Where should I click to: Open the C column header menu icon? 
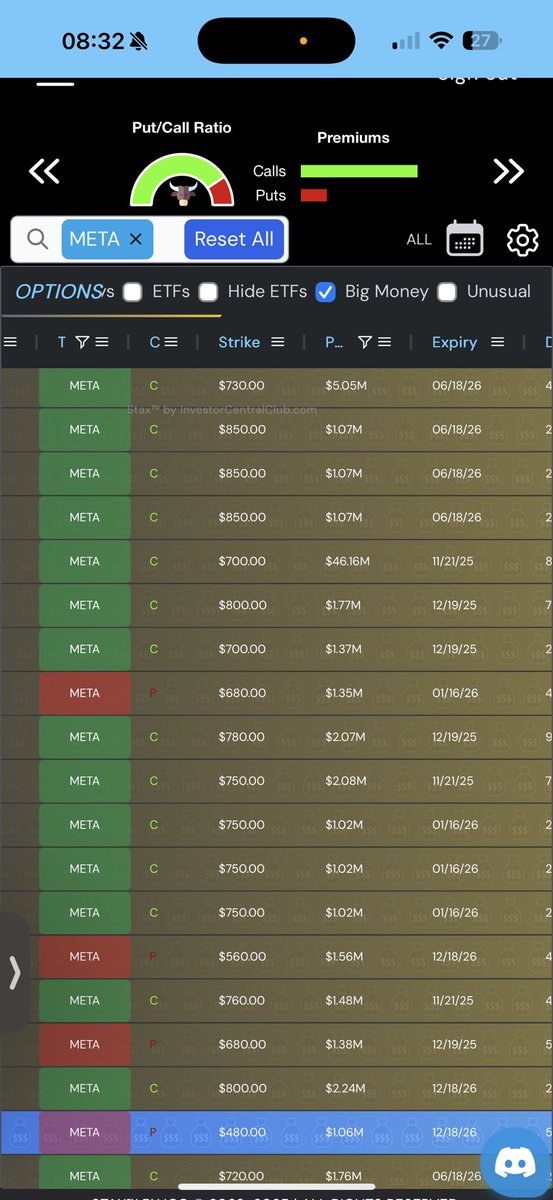point(171,342)
